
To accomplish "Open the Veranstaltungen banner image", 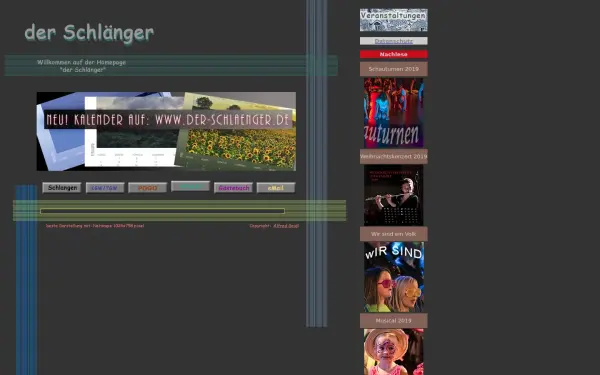I will (x=393, y=20).
